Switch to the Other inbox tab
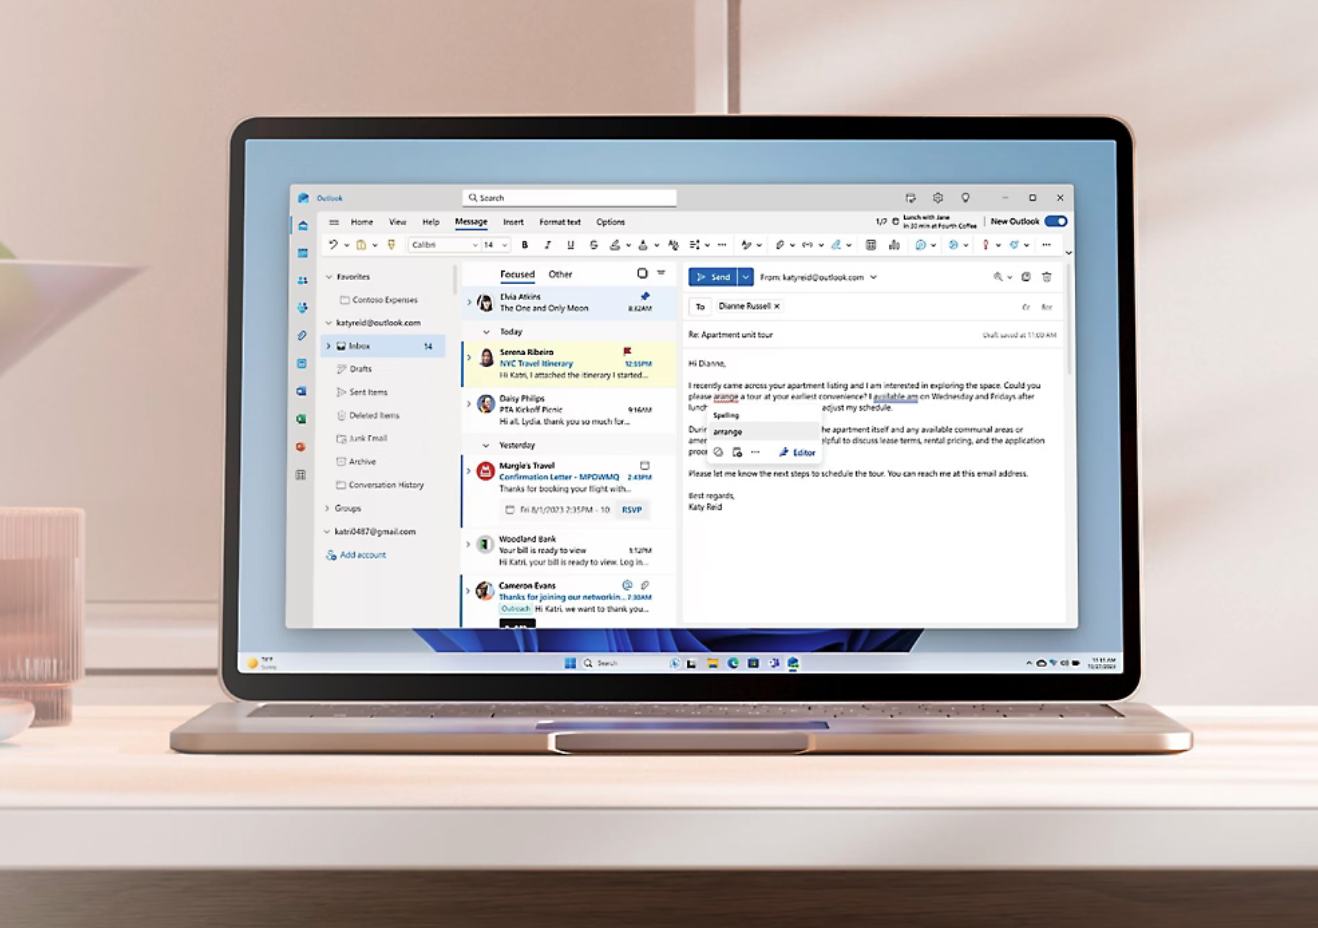The height and width of the screenshot is (928, 1318). coord(560,274)
